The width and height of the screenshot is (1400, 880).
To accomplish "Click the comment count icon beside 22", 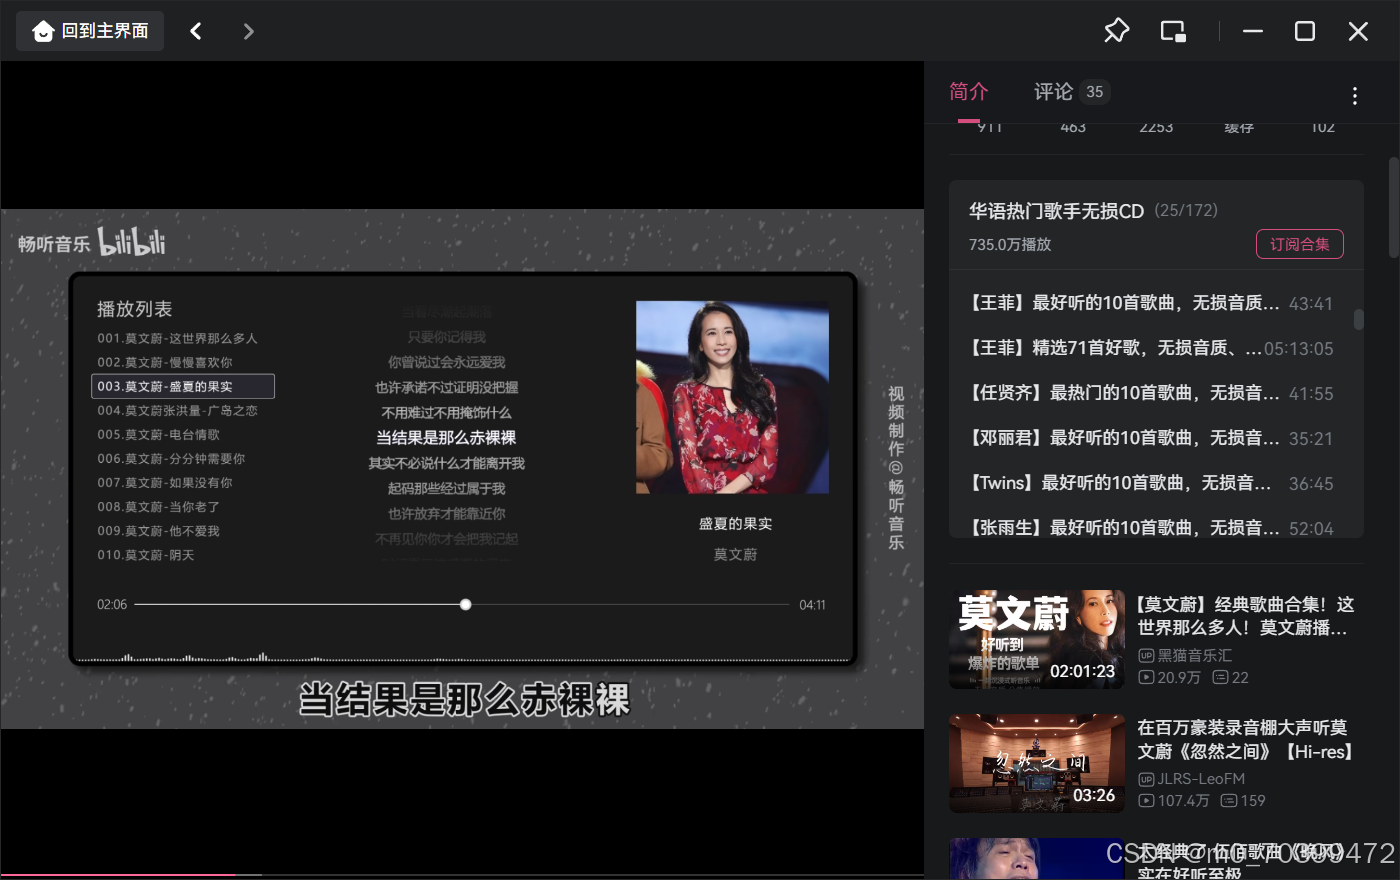I will tap(1220, 678).
